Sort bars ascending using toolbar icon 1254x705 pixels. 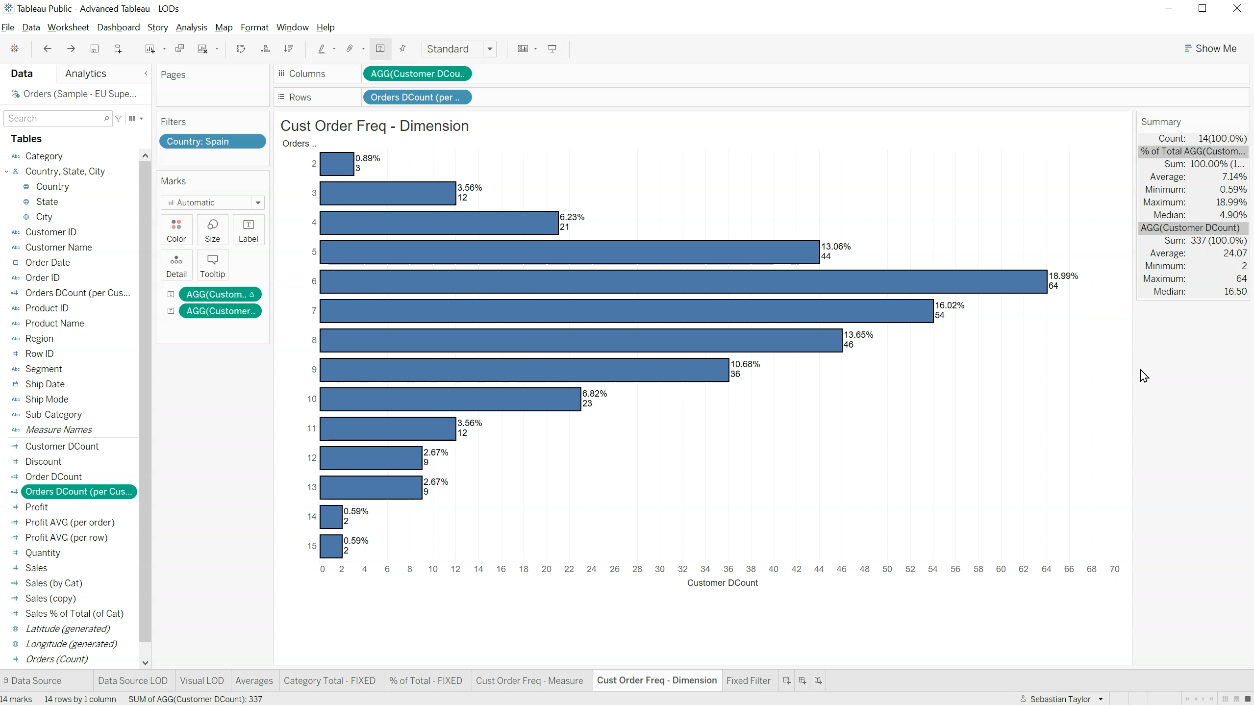(x=265, y=49)
